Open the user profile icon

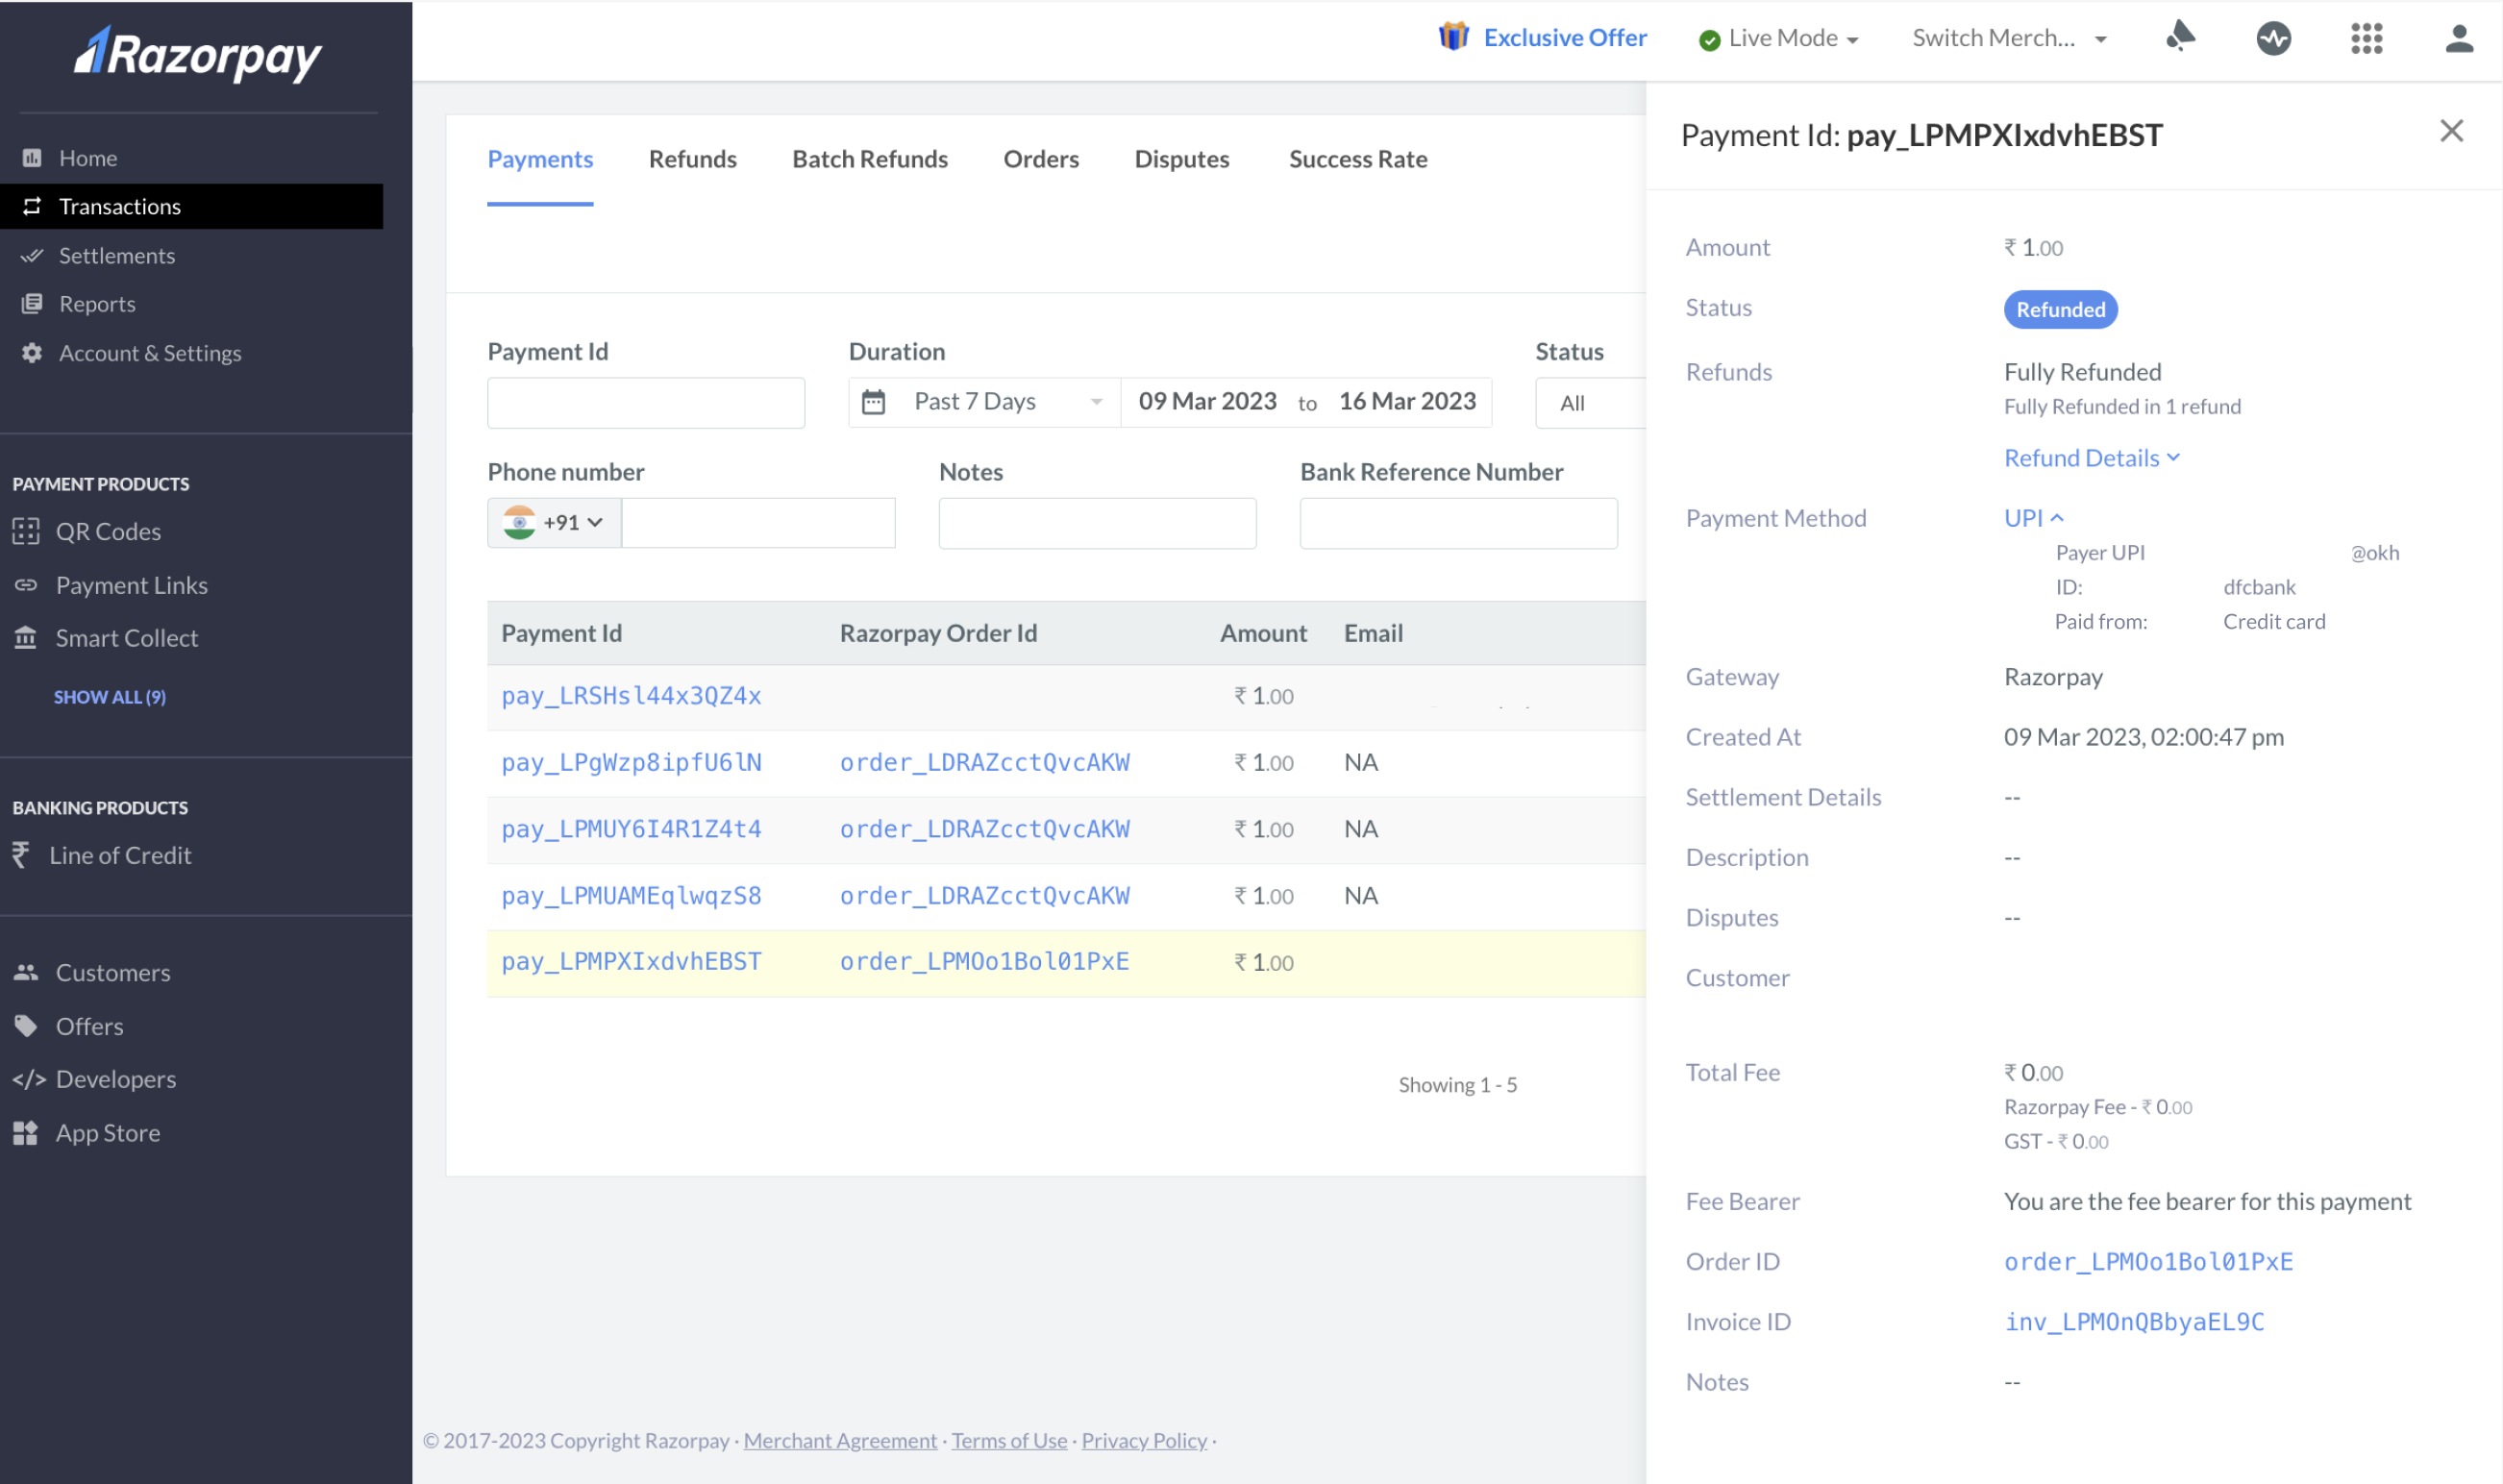click(x=2459, y=38)
